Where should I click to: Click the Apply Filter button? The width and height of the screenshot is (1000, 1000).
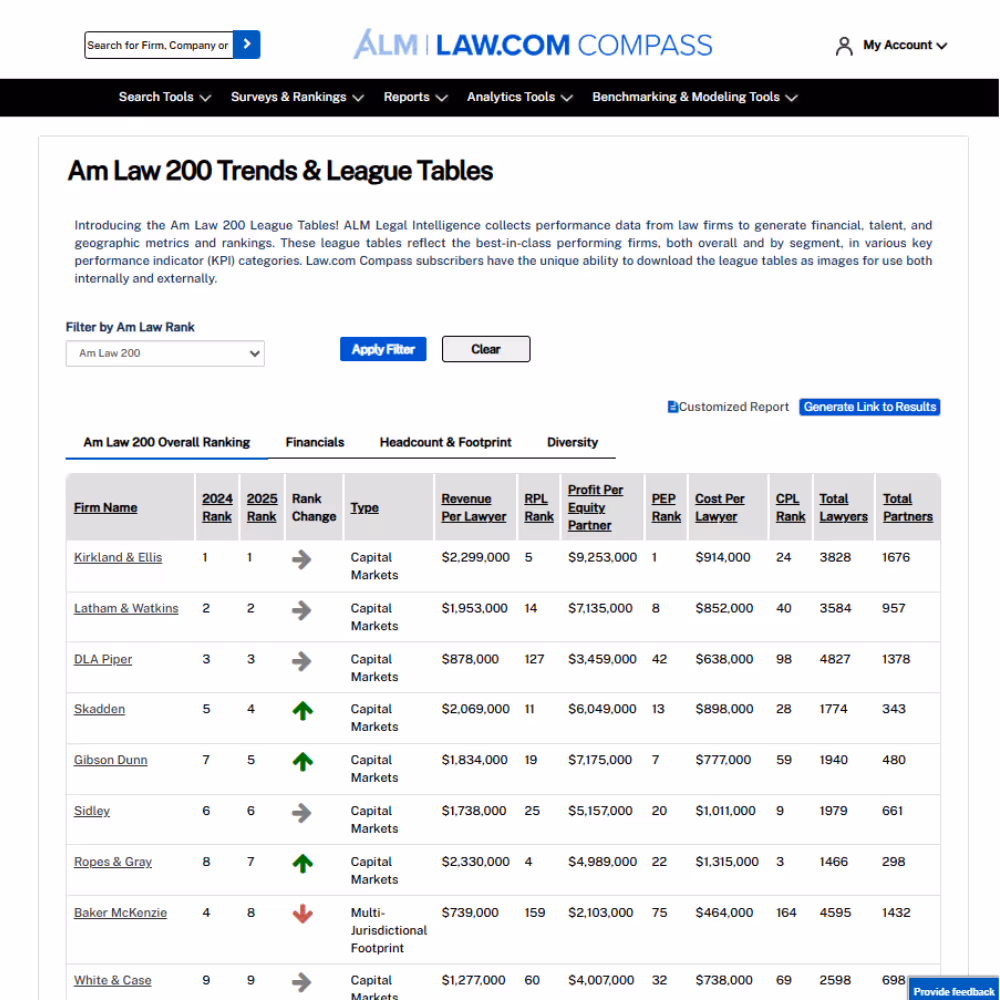point(382,348)
